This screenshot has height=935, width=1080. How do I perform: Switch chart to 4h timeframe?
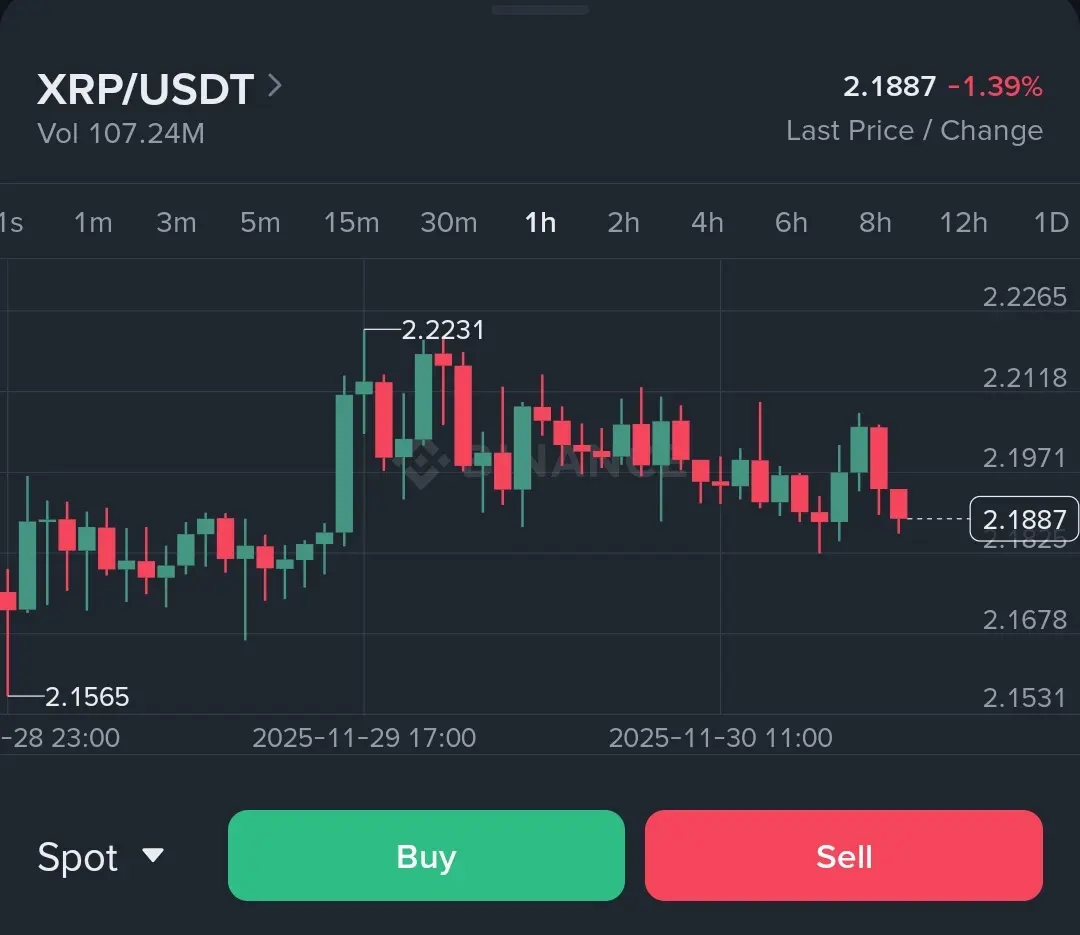[x=707, y=222]
